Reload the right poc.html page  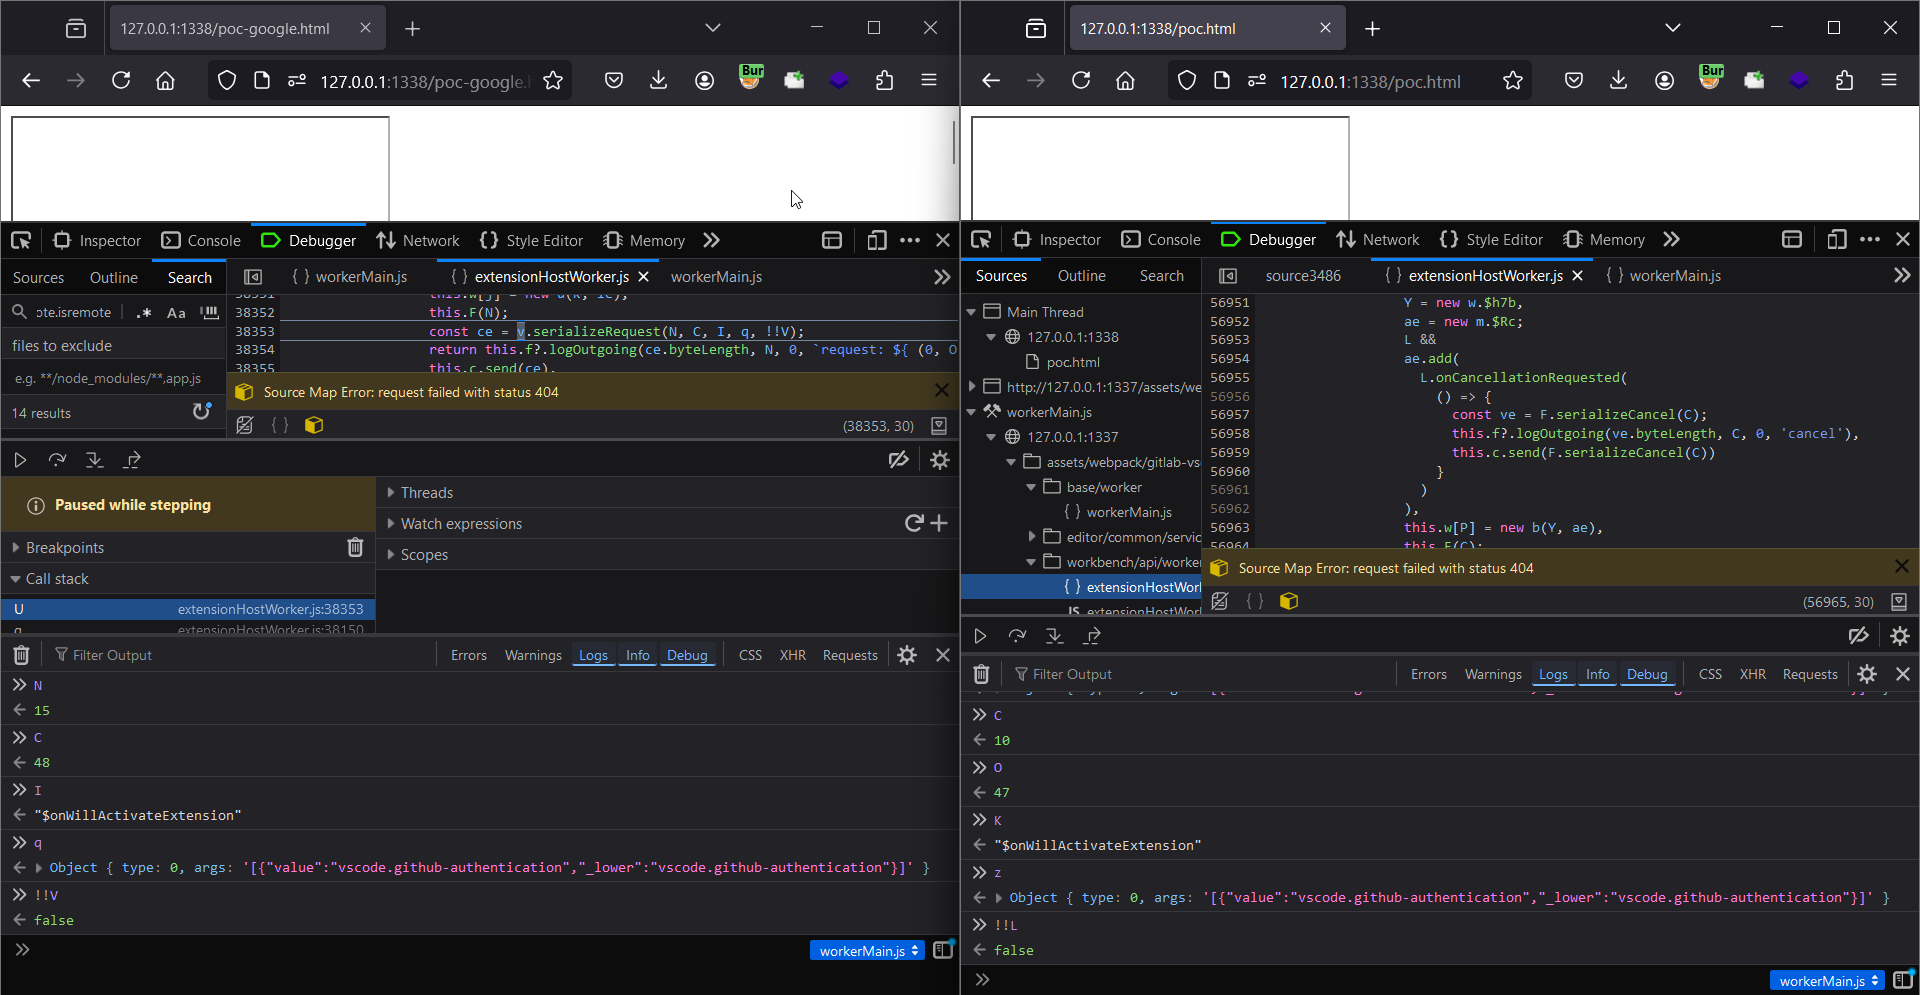1081,80
